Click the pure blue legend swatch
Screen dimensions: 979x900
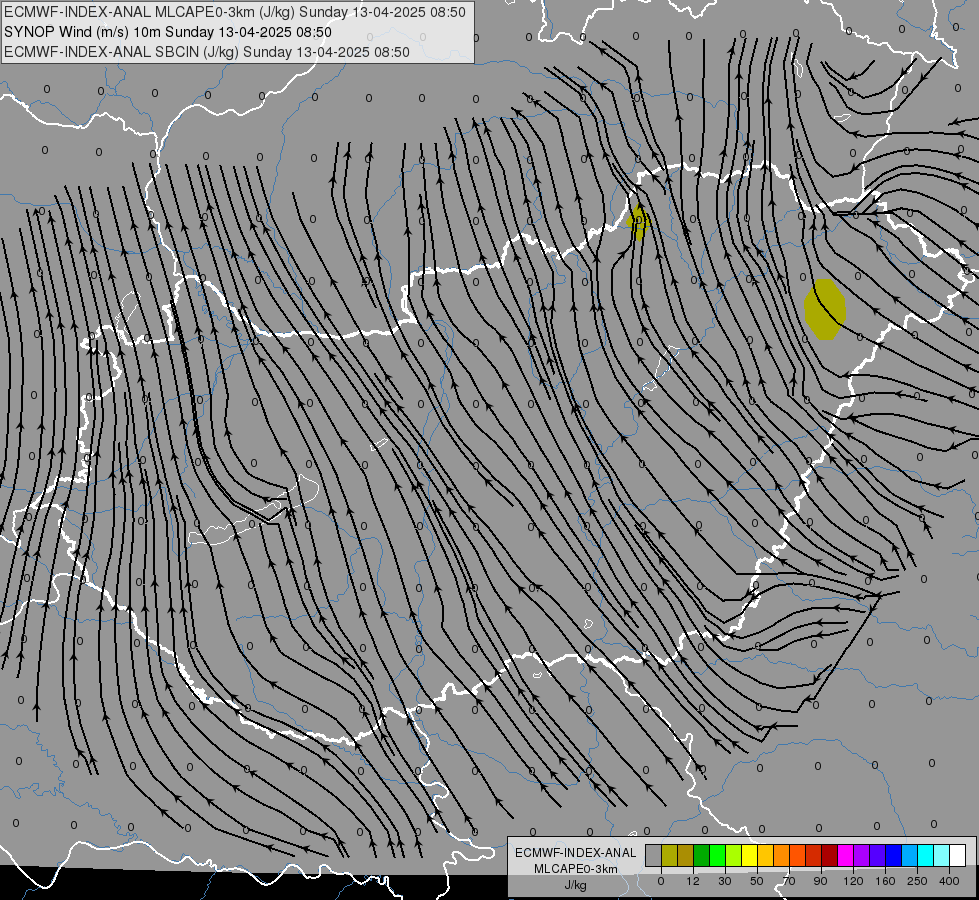(x=893, y=856)
